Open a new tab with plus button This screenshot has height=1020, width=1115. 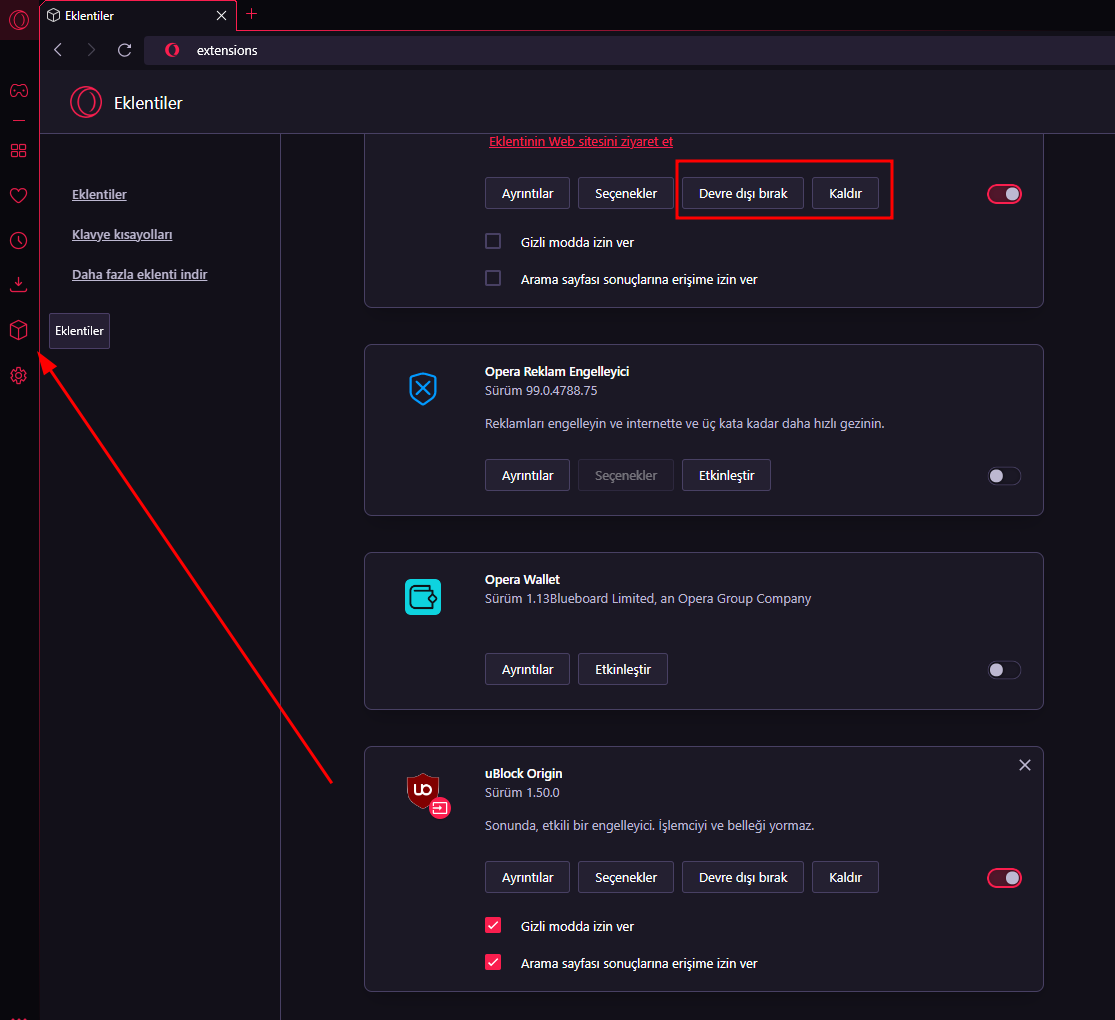coord(251,14)
